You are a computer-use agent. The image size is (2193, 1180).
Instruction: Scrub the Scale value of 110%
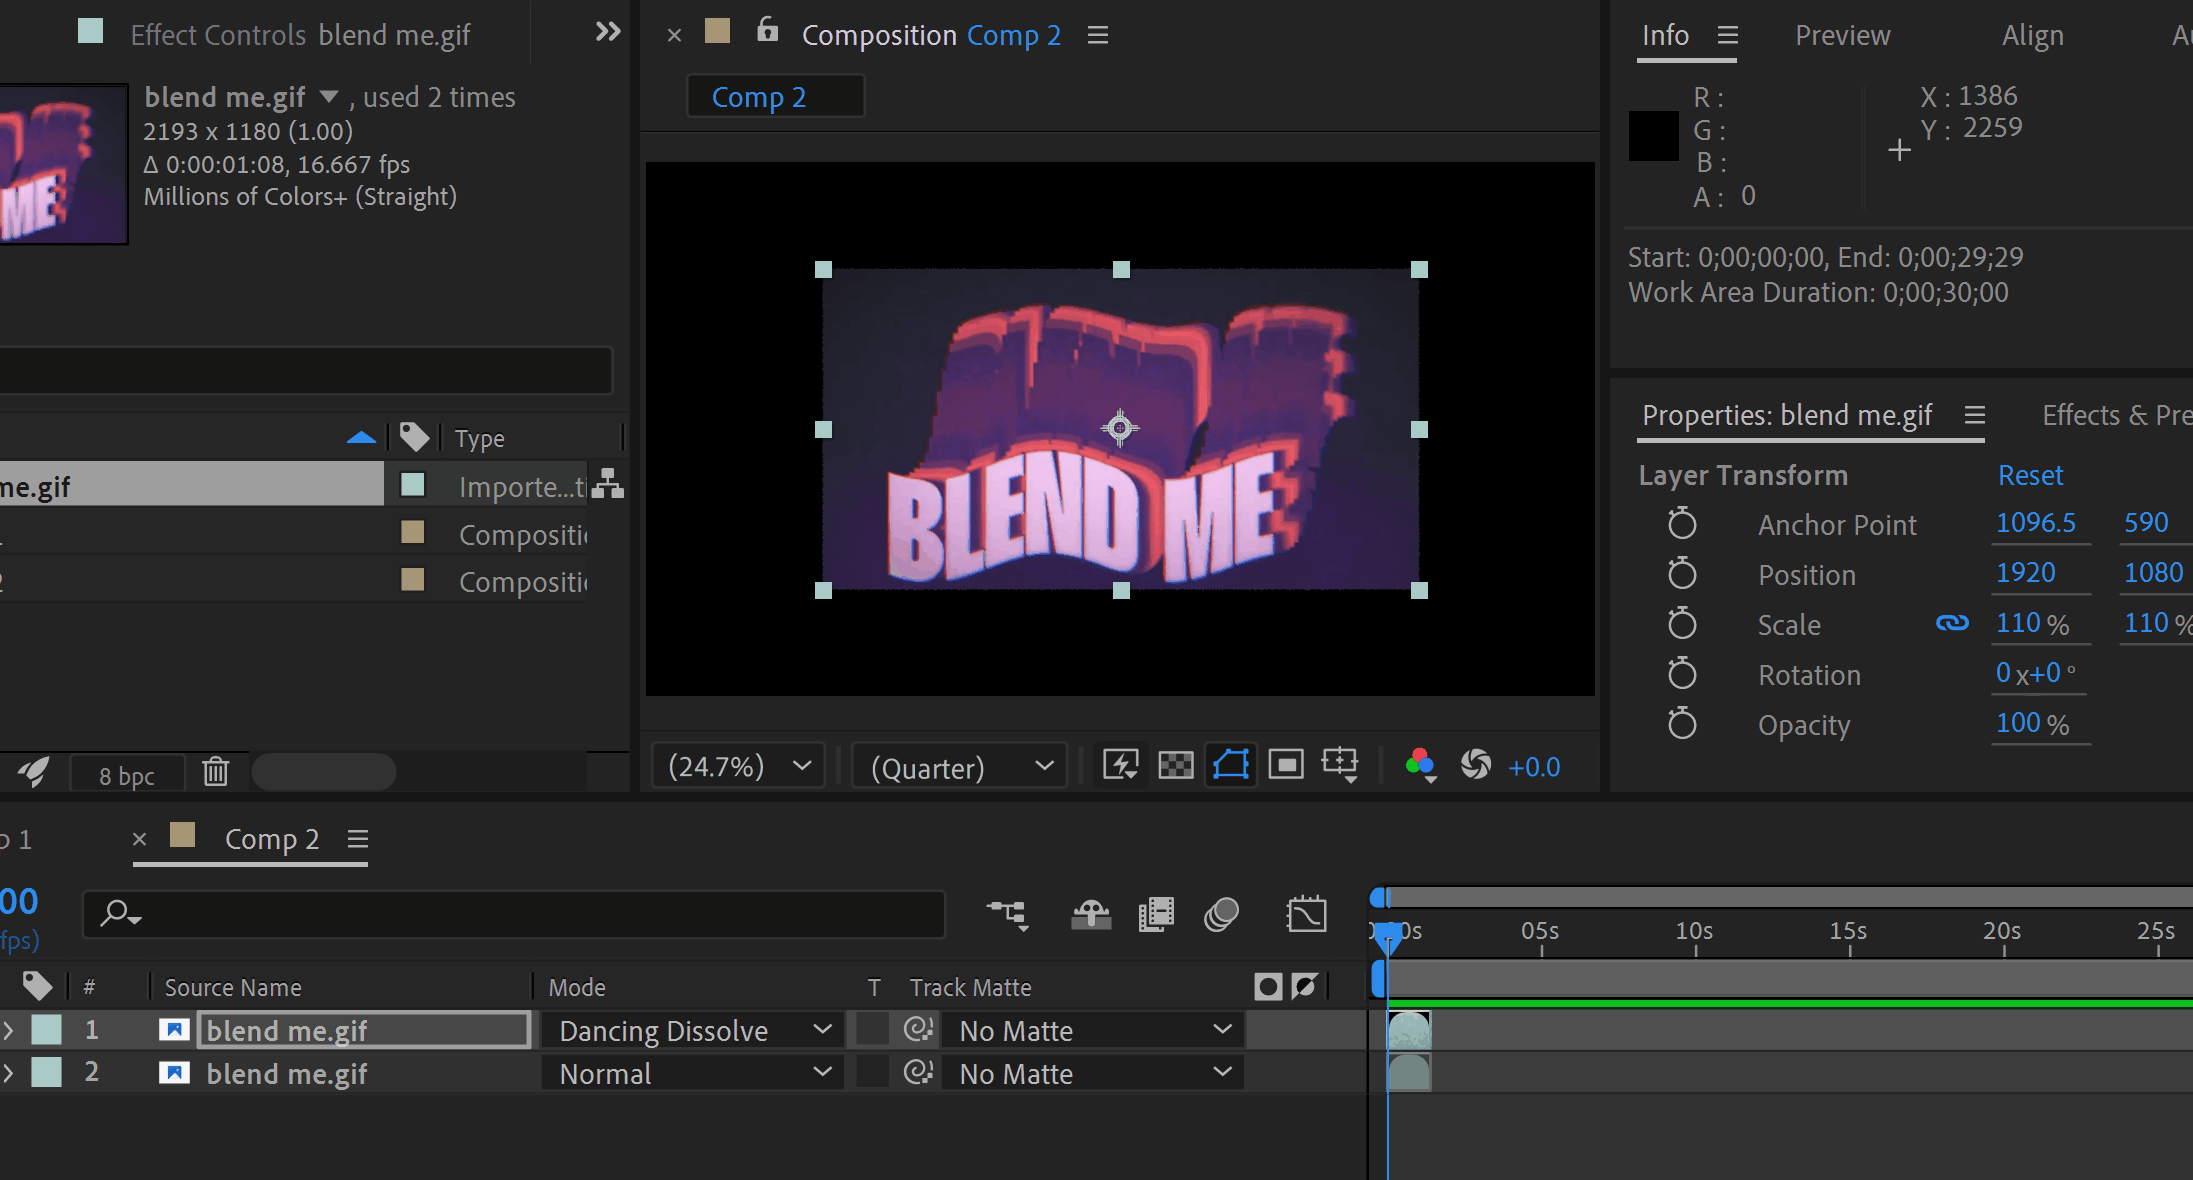(2034, 623)
